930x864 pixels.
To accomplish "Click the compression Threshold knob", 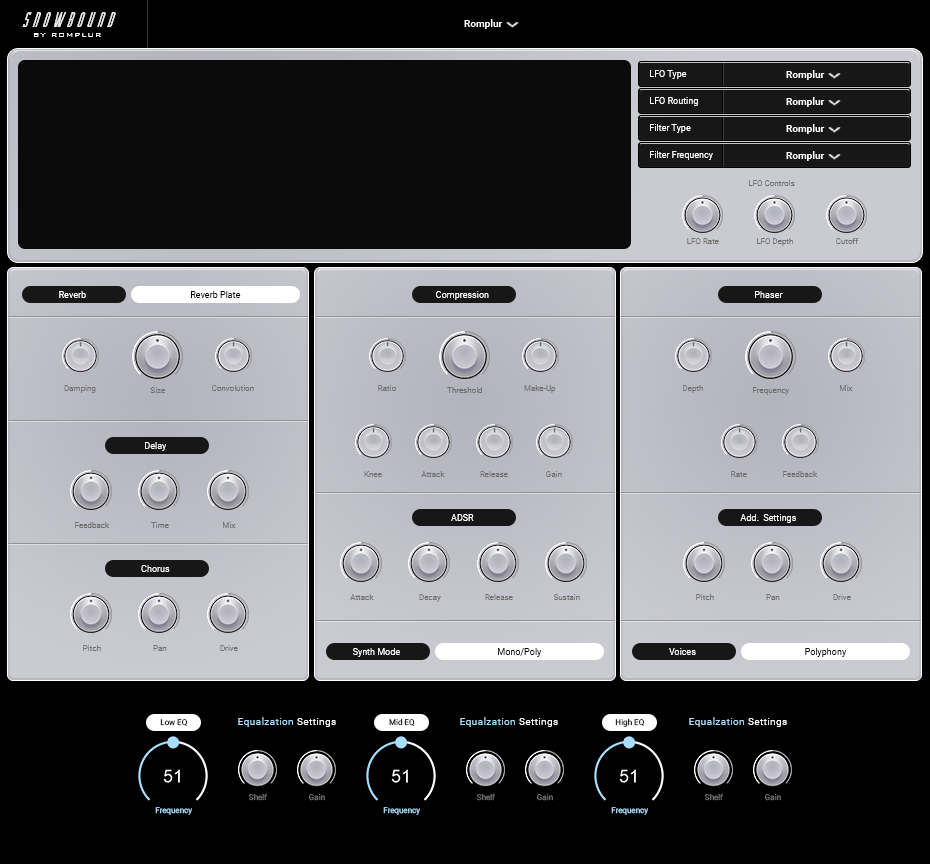I will tap(464, 356).
